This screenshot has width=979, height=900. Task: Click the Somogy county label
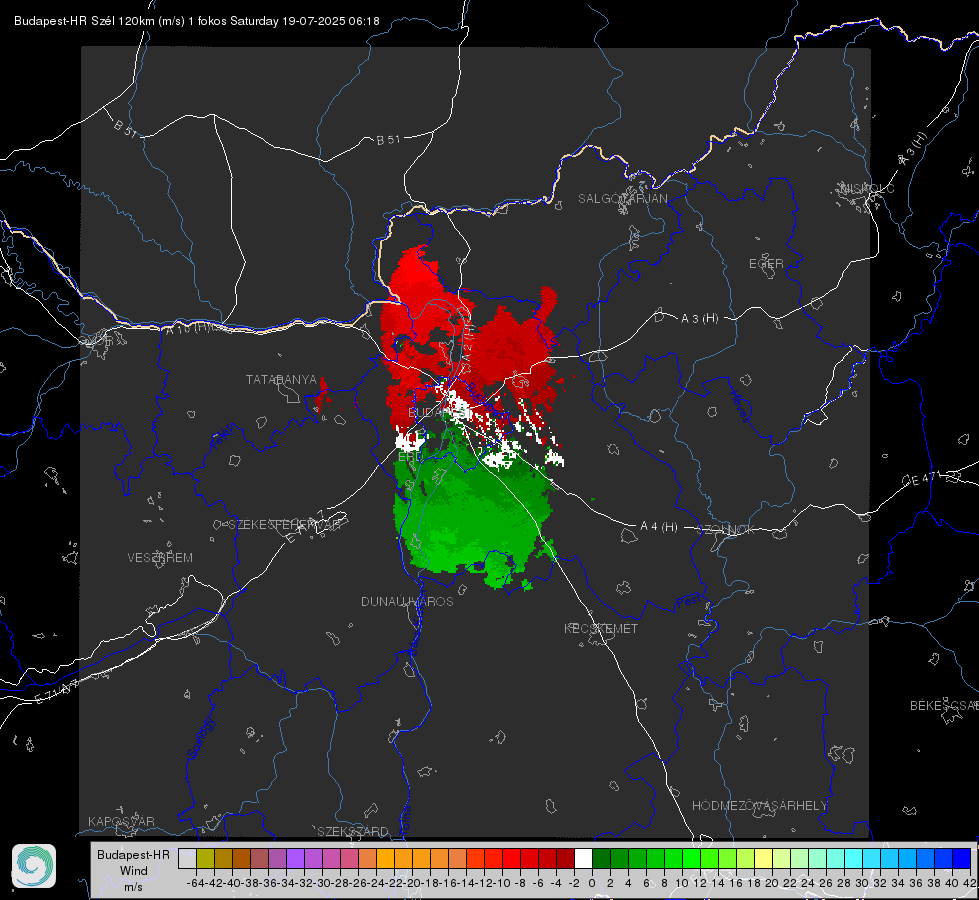(201, 738)
